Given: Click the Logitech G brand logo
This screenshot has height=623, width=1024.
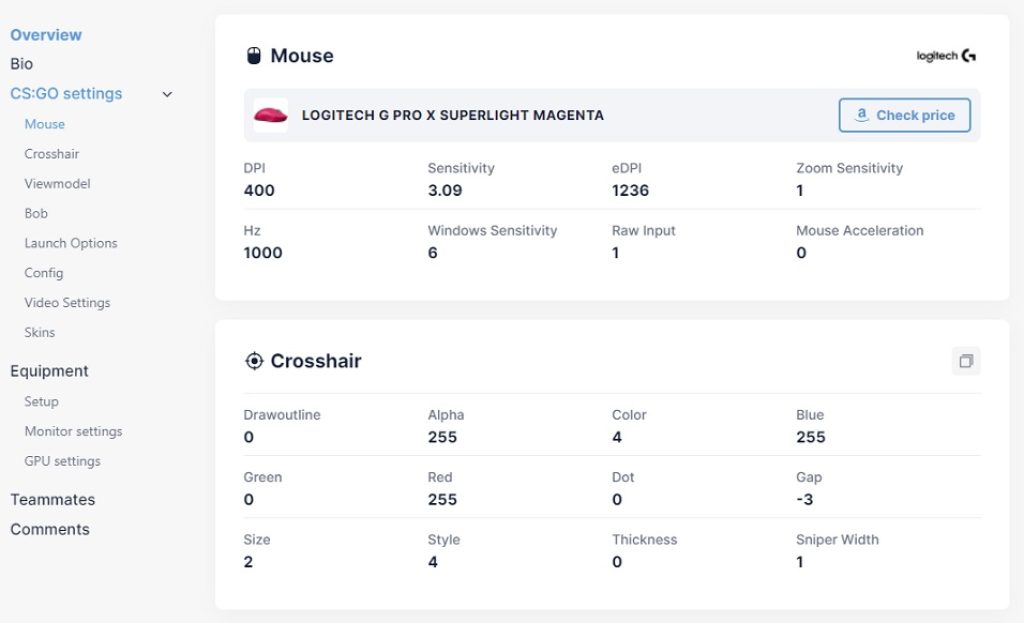Looking at the screenshot, I should pos(946,56).
